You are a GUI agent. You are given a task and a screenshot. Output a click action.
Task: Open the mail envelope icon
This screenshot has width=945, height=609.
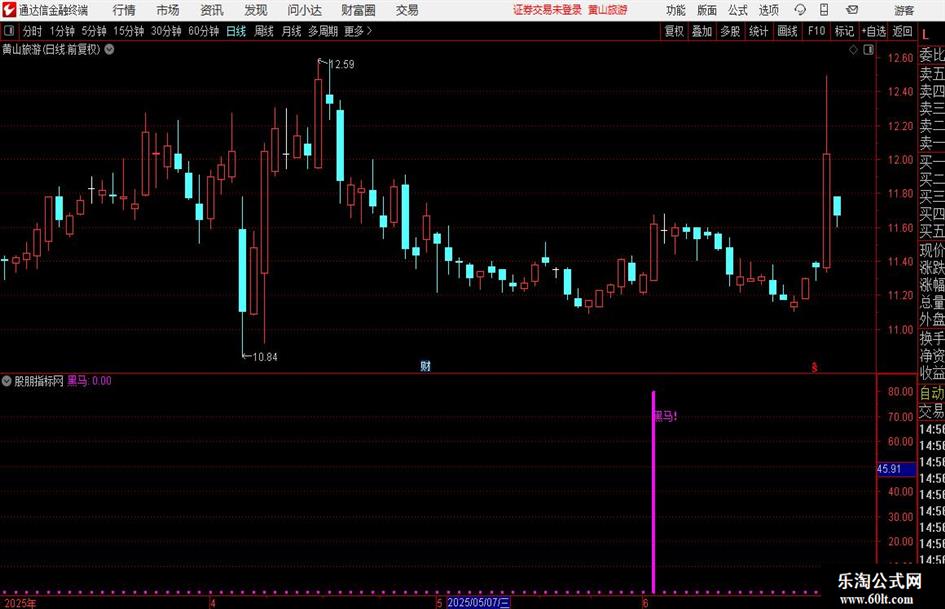852,10
